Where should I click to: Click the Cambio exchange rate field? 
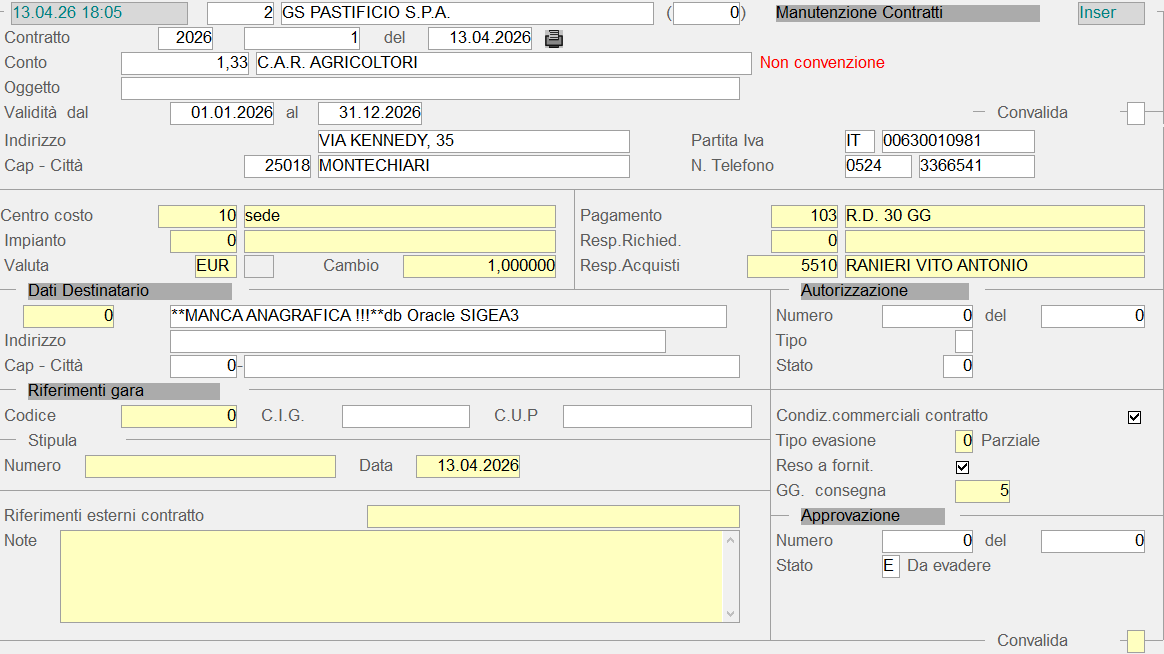tap(479, 266)
